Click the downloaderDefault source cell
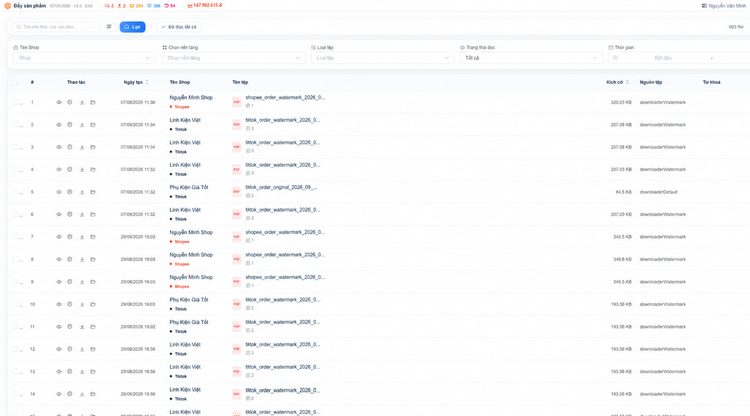This screenshot has height=416, width=750. tap(659, 192)
